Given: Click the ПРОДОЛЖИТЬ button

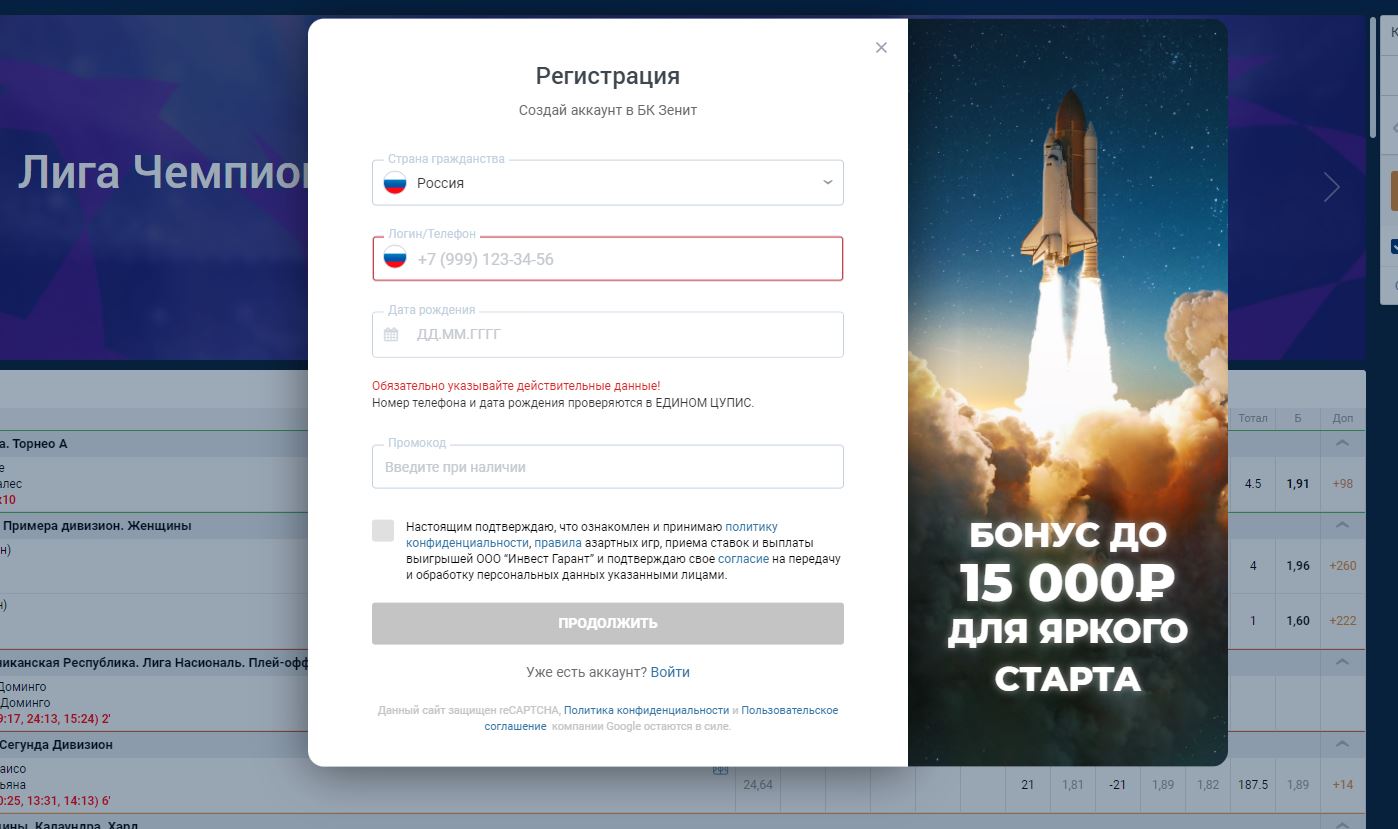Looking at the screenshot, I should click(x=608, y=623).
